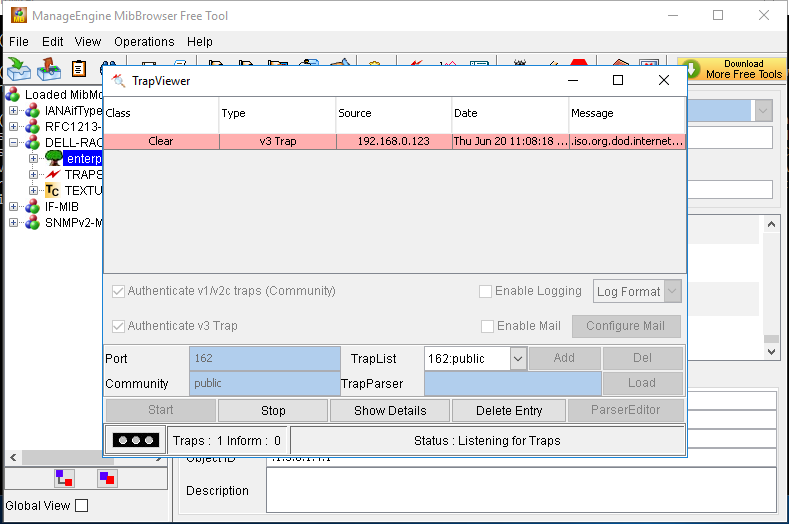Expand the TEXTUAL tree node
Image resolution: width=789 pixels, height=524 pixels.
click(33, 190)
